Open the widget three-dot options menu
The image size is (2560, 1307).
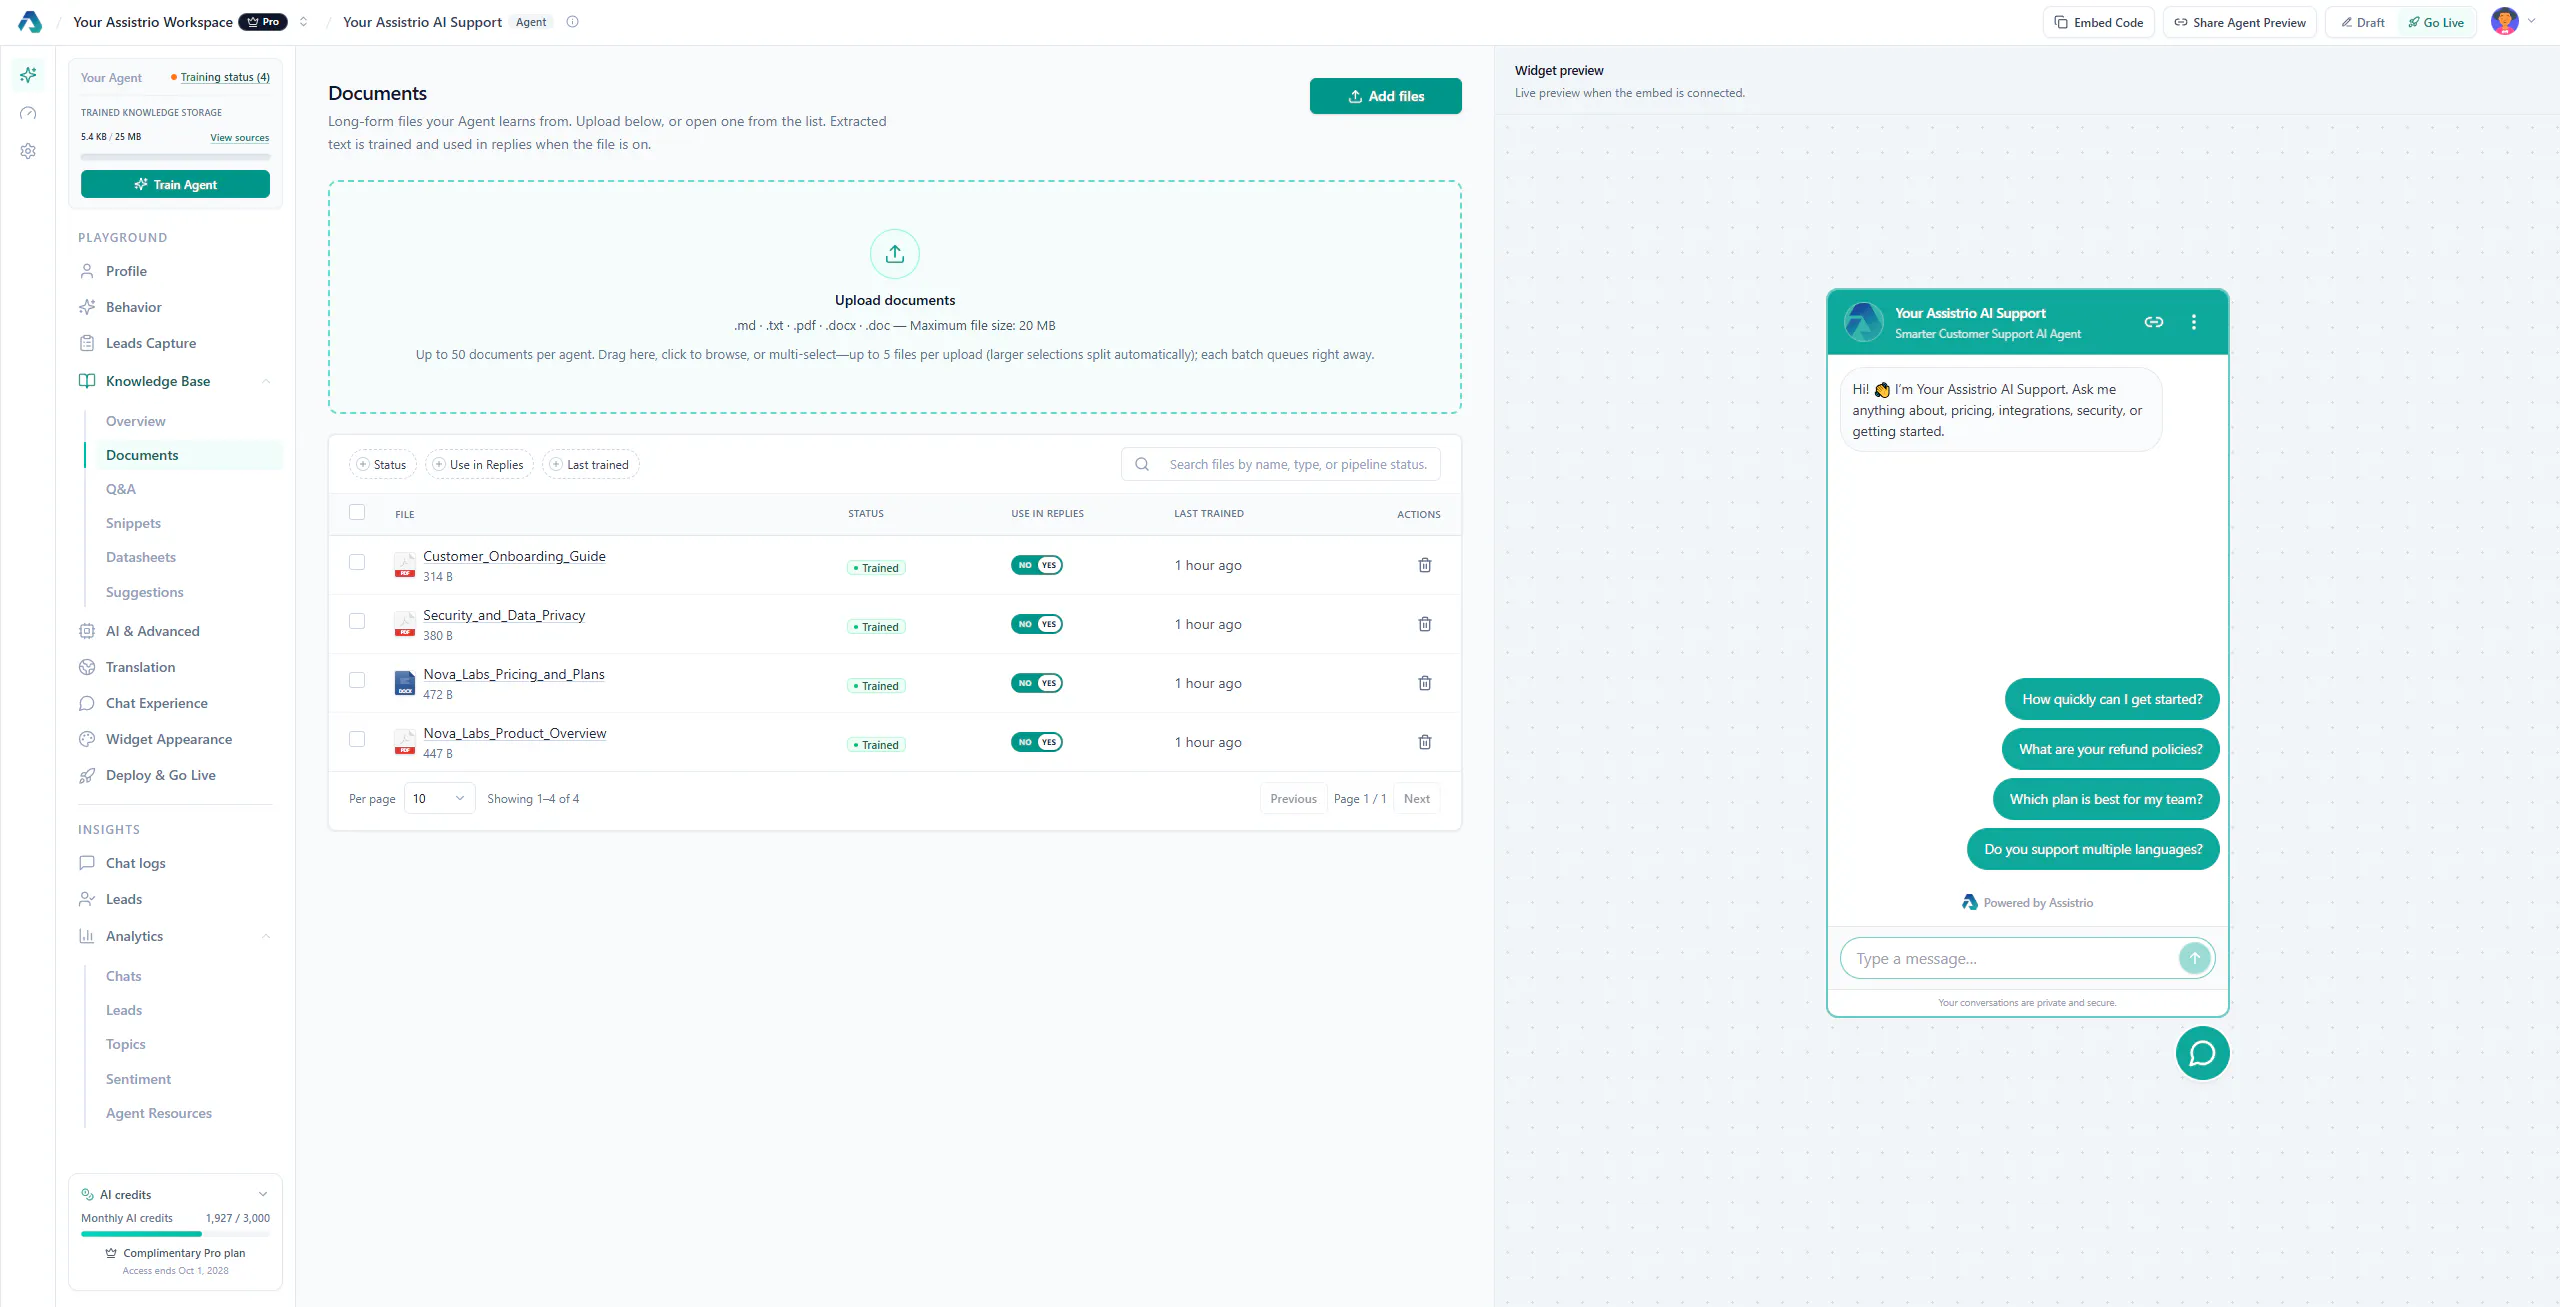(x=2194, y=322)
